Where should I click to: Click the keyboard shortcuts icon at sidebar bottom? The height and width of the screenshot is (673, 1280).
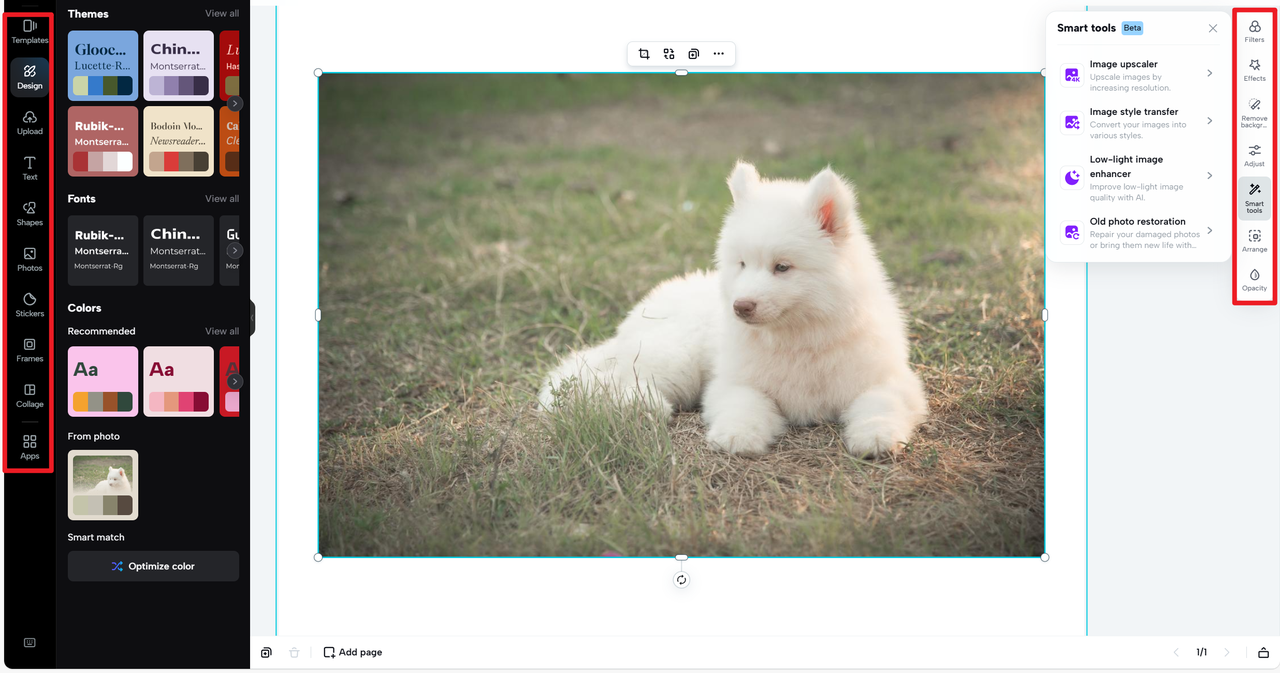(30, 643)
